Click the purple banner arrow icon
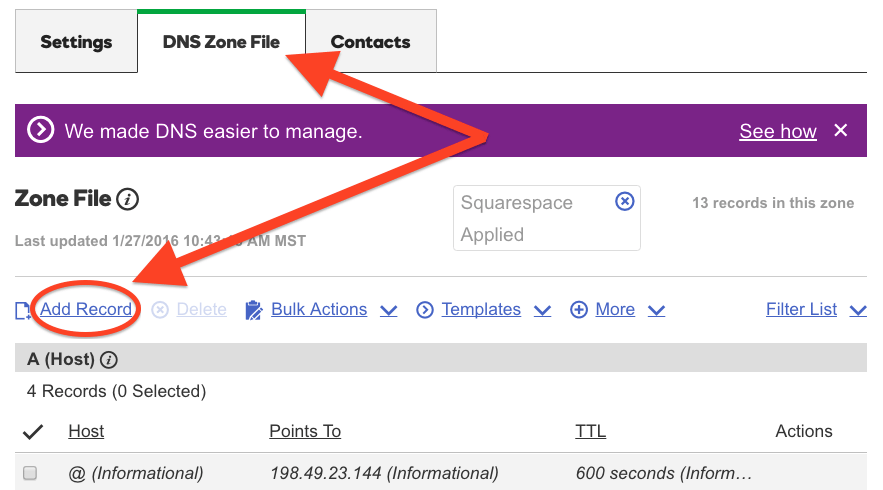Image resolution: width=883 pixels, height=490 pixels. [41, 130]
